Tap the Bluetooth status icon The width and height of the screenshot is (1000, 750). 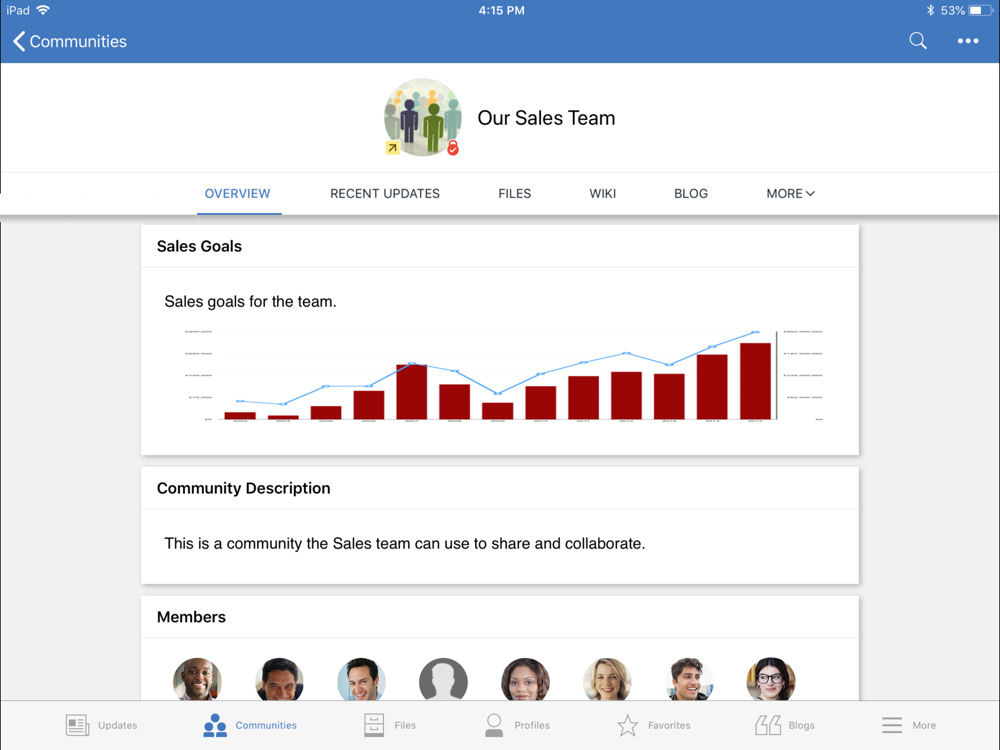[x=930, y=10]
